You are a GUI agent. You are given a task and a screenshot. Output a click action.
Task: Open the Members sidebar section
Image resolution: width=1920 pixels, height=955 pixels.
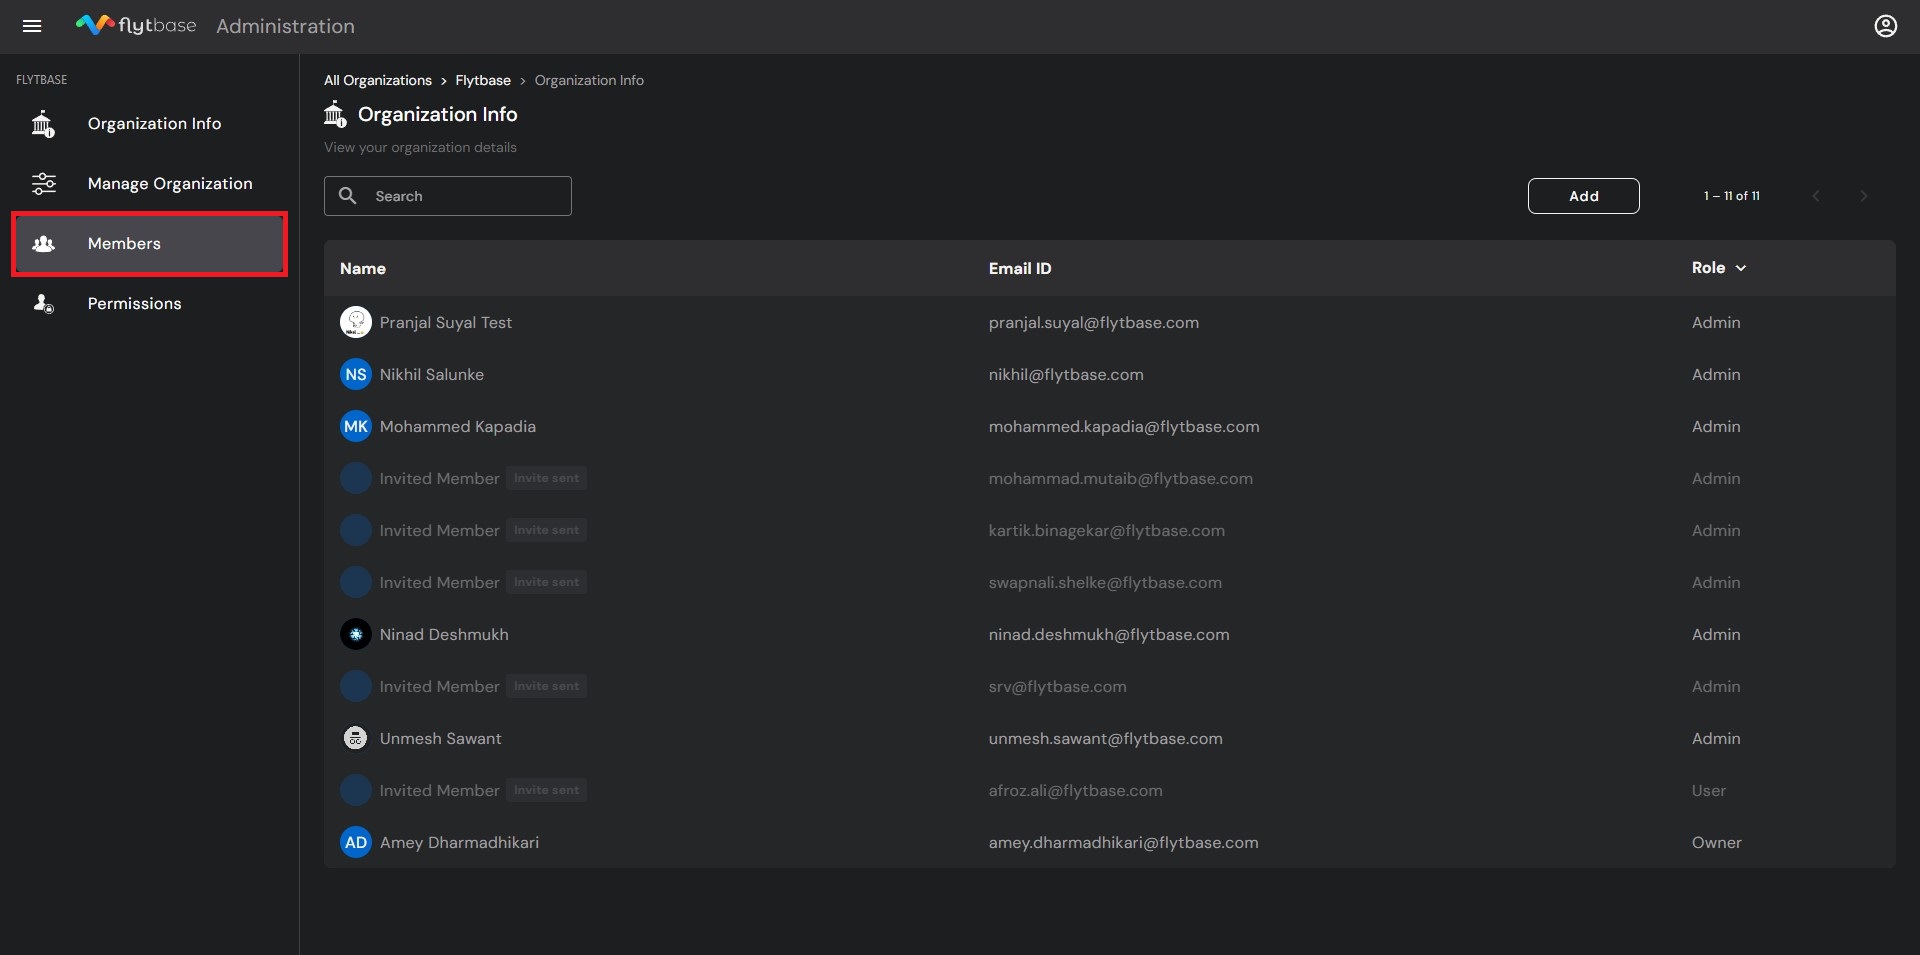coord(150,244)
